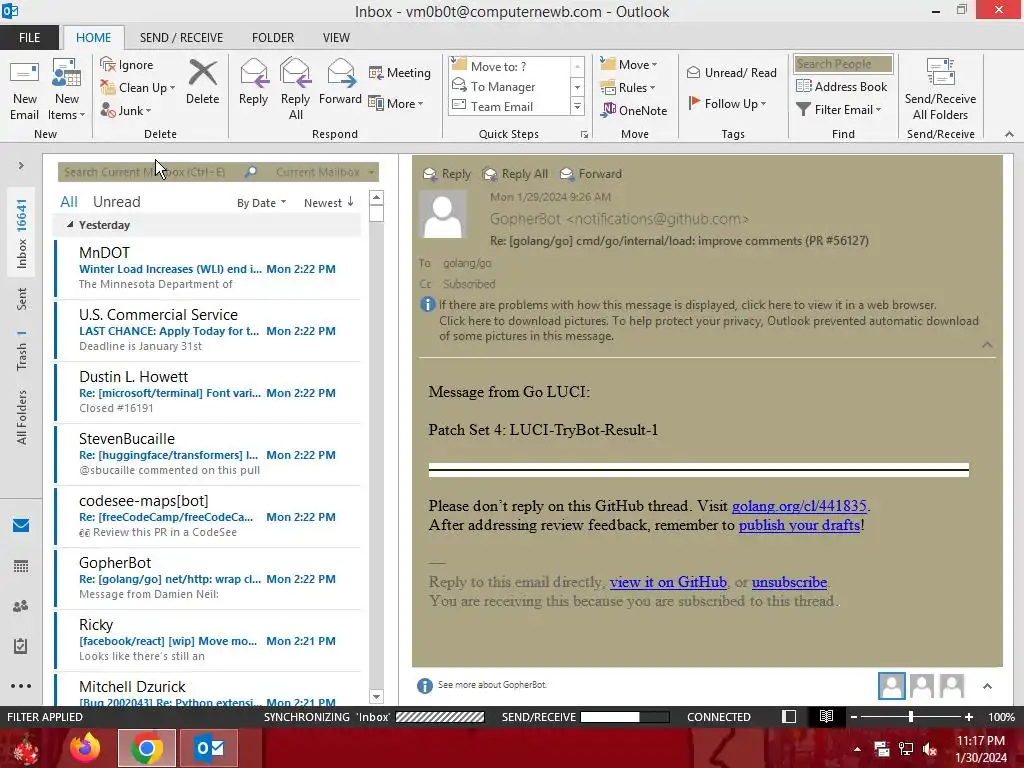
Task: Delete the selected message
Action: (x=202, y=82)
